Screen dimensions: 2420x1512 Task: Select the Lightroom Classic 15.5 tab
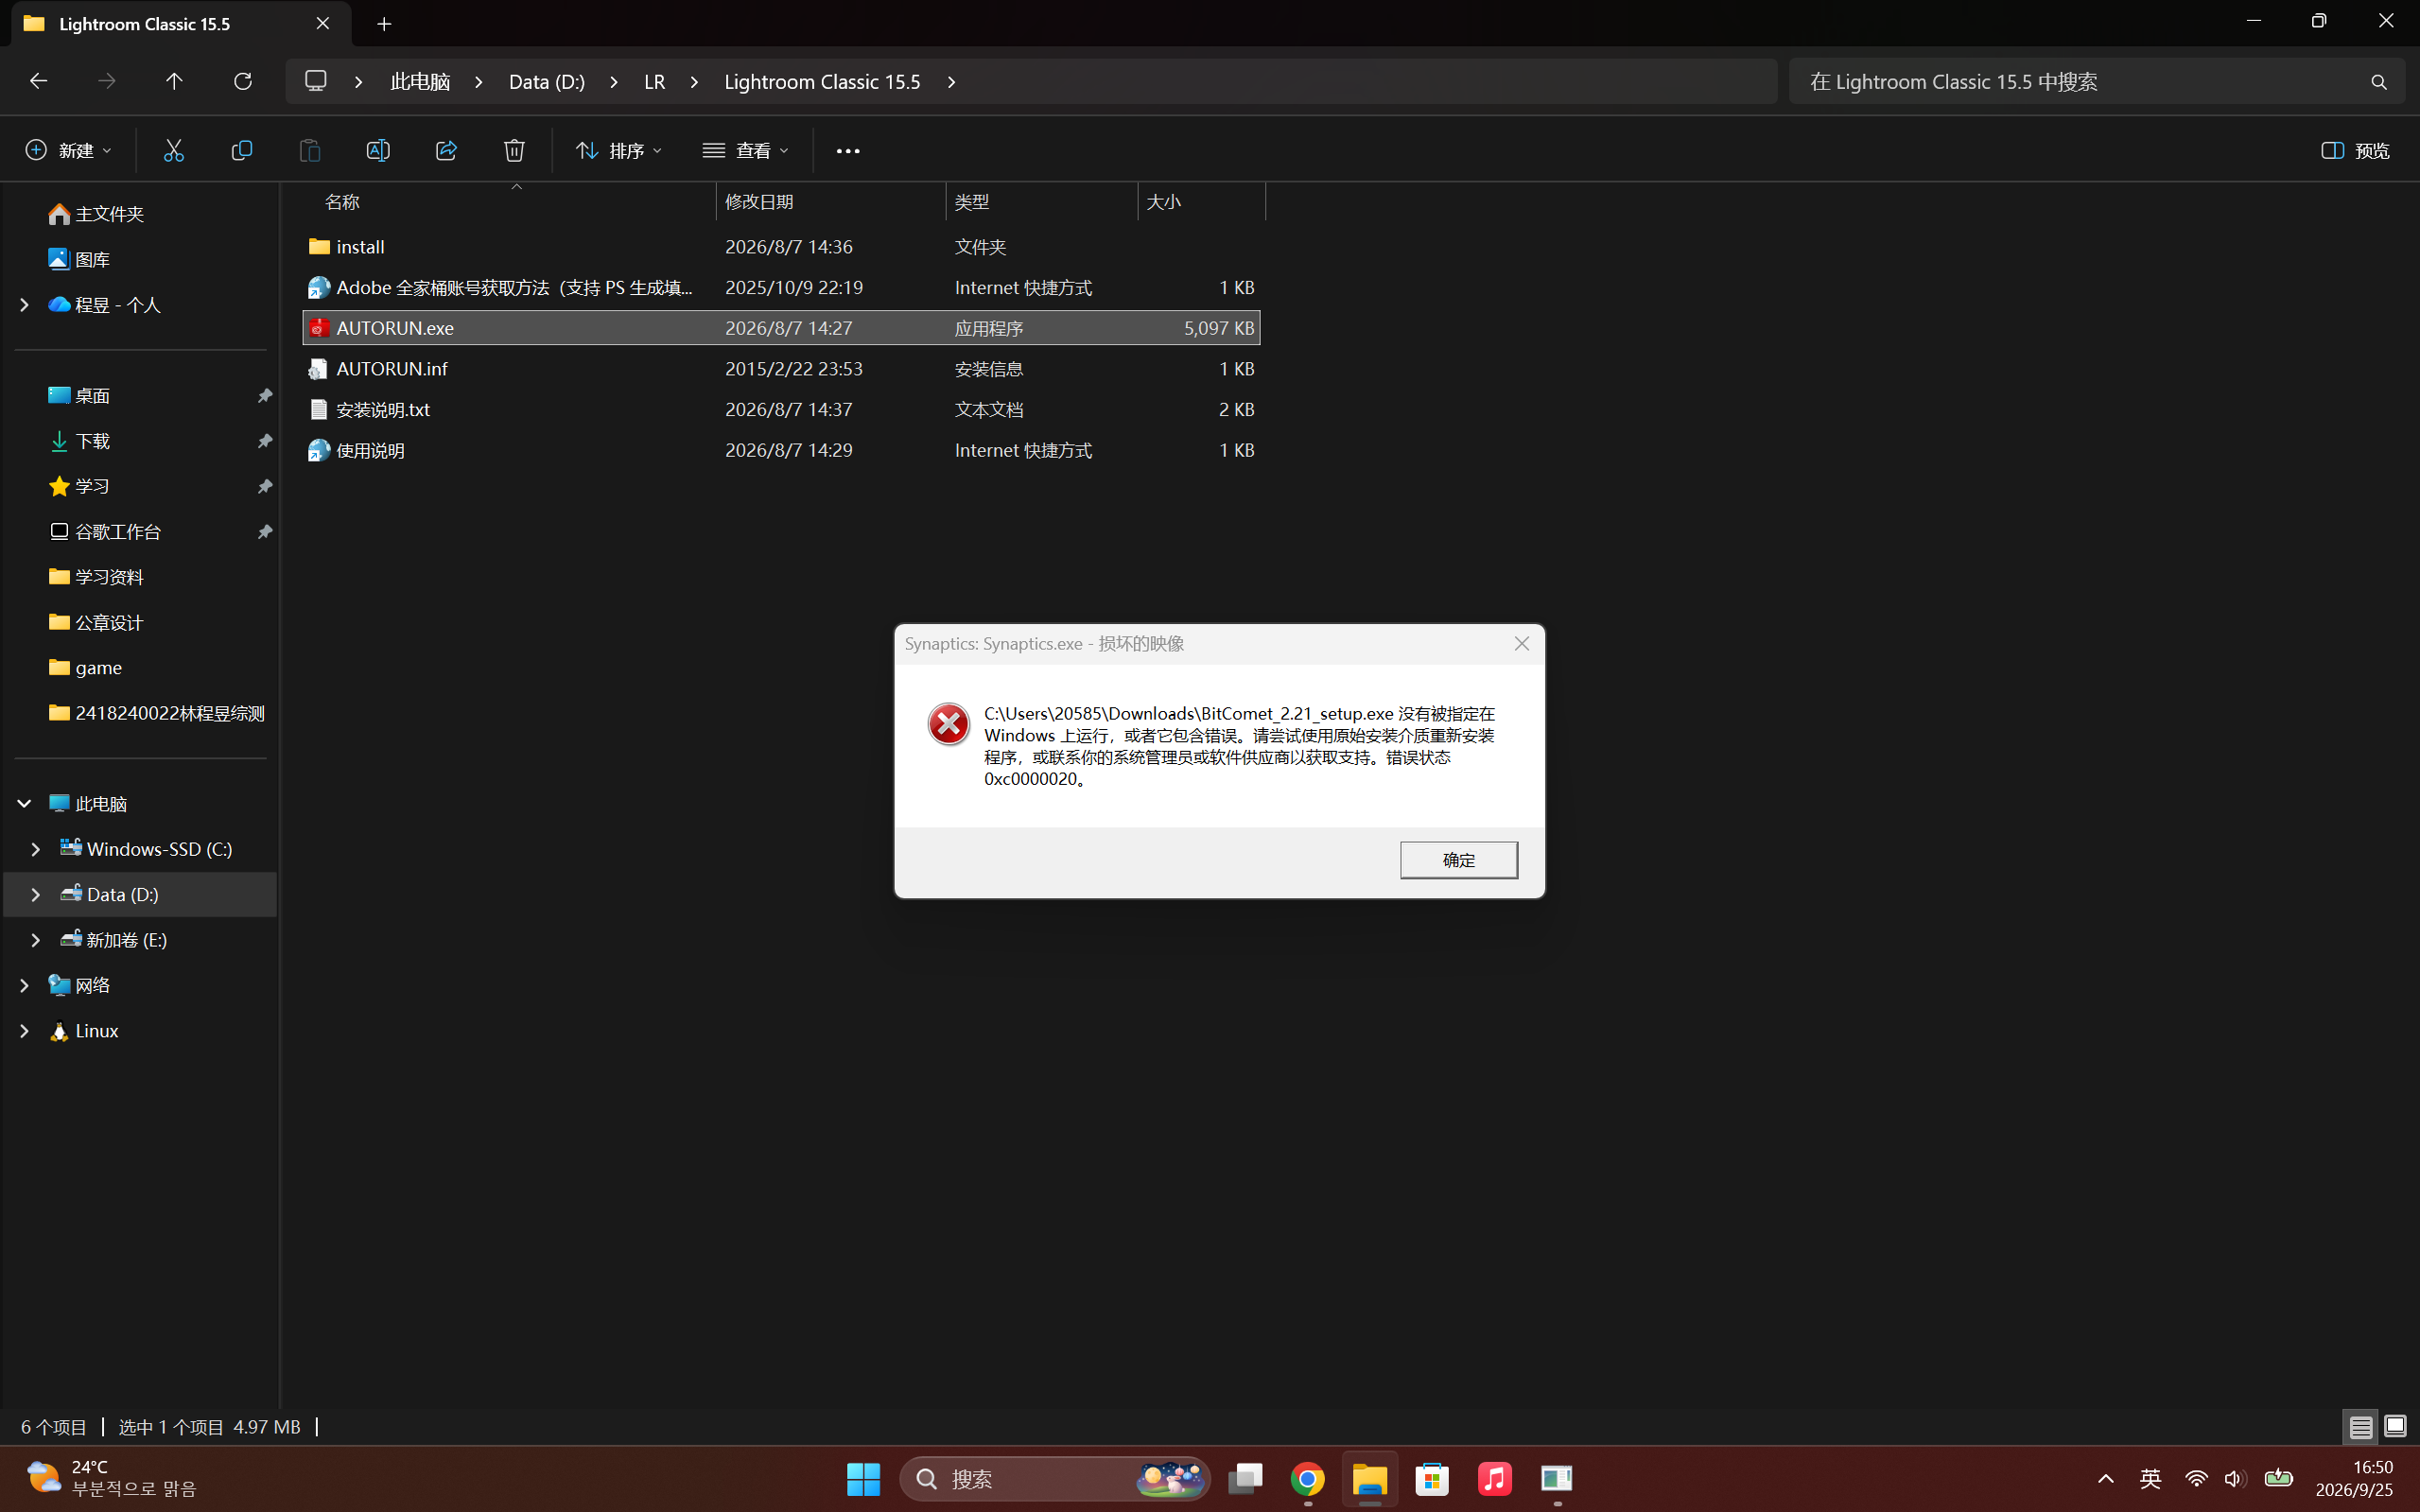(x=181, y=24)
